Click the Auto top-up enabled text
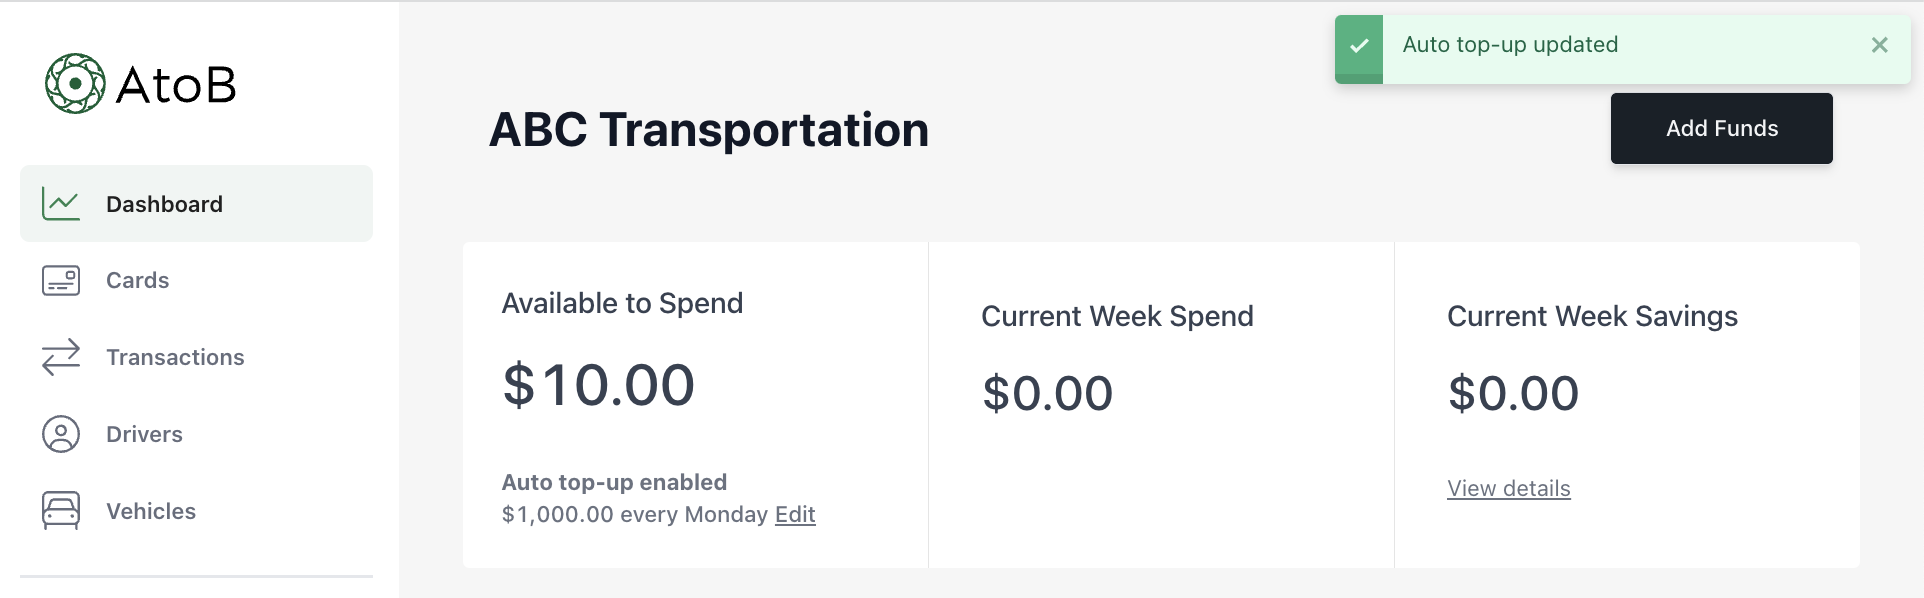 [x=614, y=481]
